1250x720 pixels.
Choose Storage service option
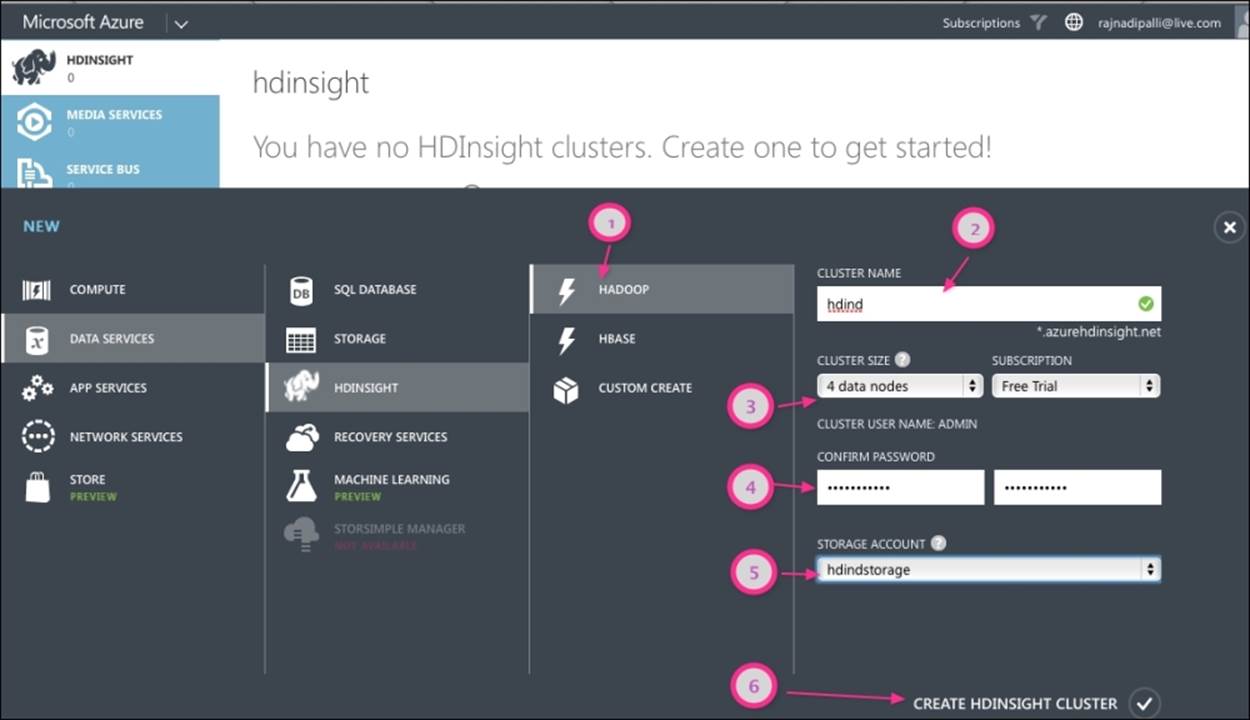coord(397,339)
